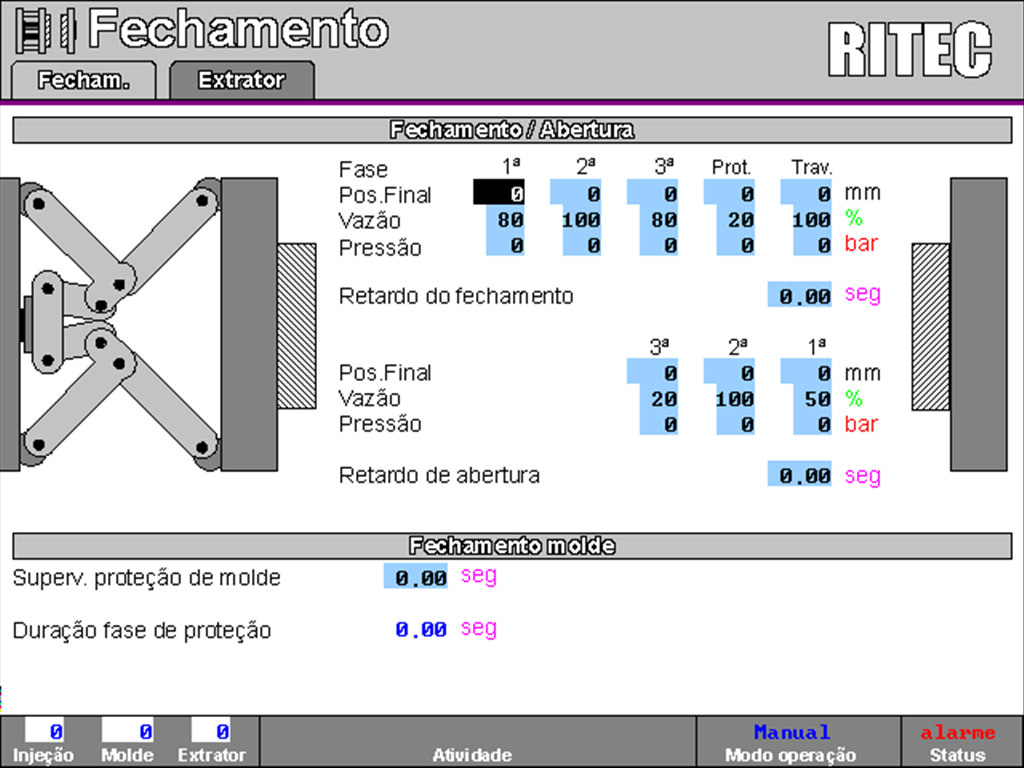Switch to the Extrator tab
The height and width of the screenshot is (768, 1024).
point(240,79)
